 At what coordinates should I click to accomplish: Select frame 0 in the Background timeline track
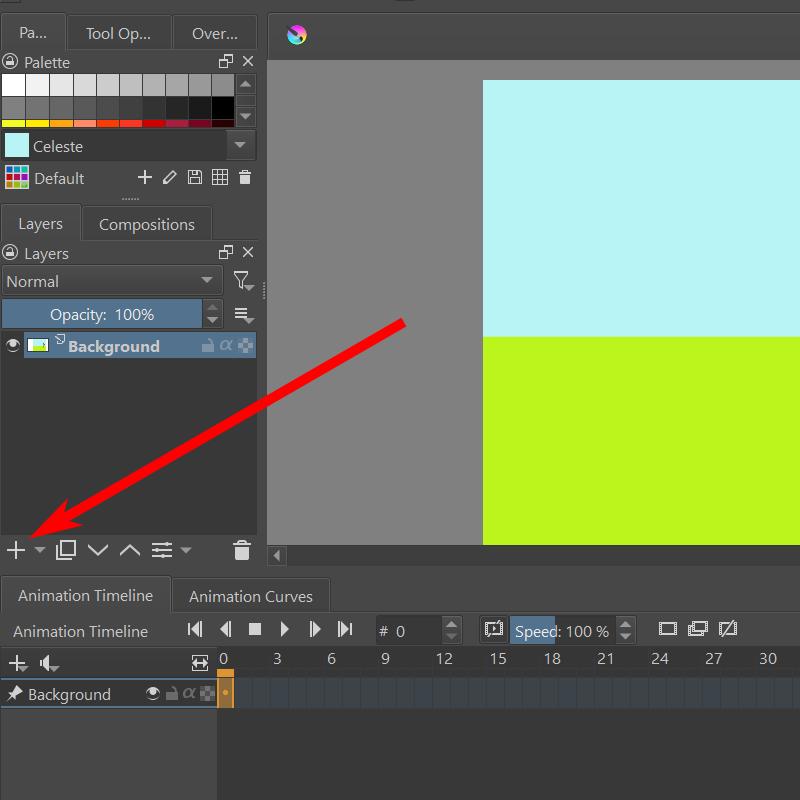[x=225, y=694]
